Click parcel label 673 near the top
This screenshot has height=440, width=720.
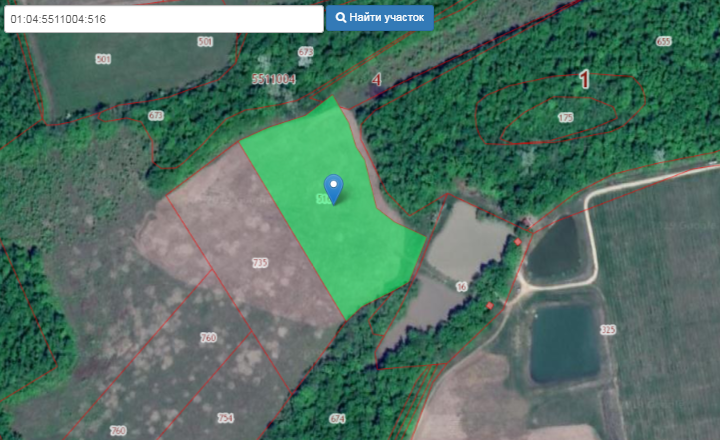[x=306, y=51]
